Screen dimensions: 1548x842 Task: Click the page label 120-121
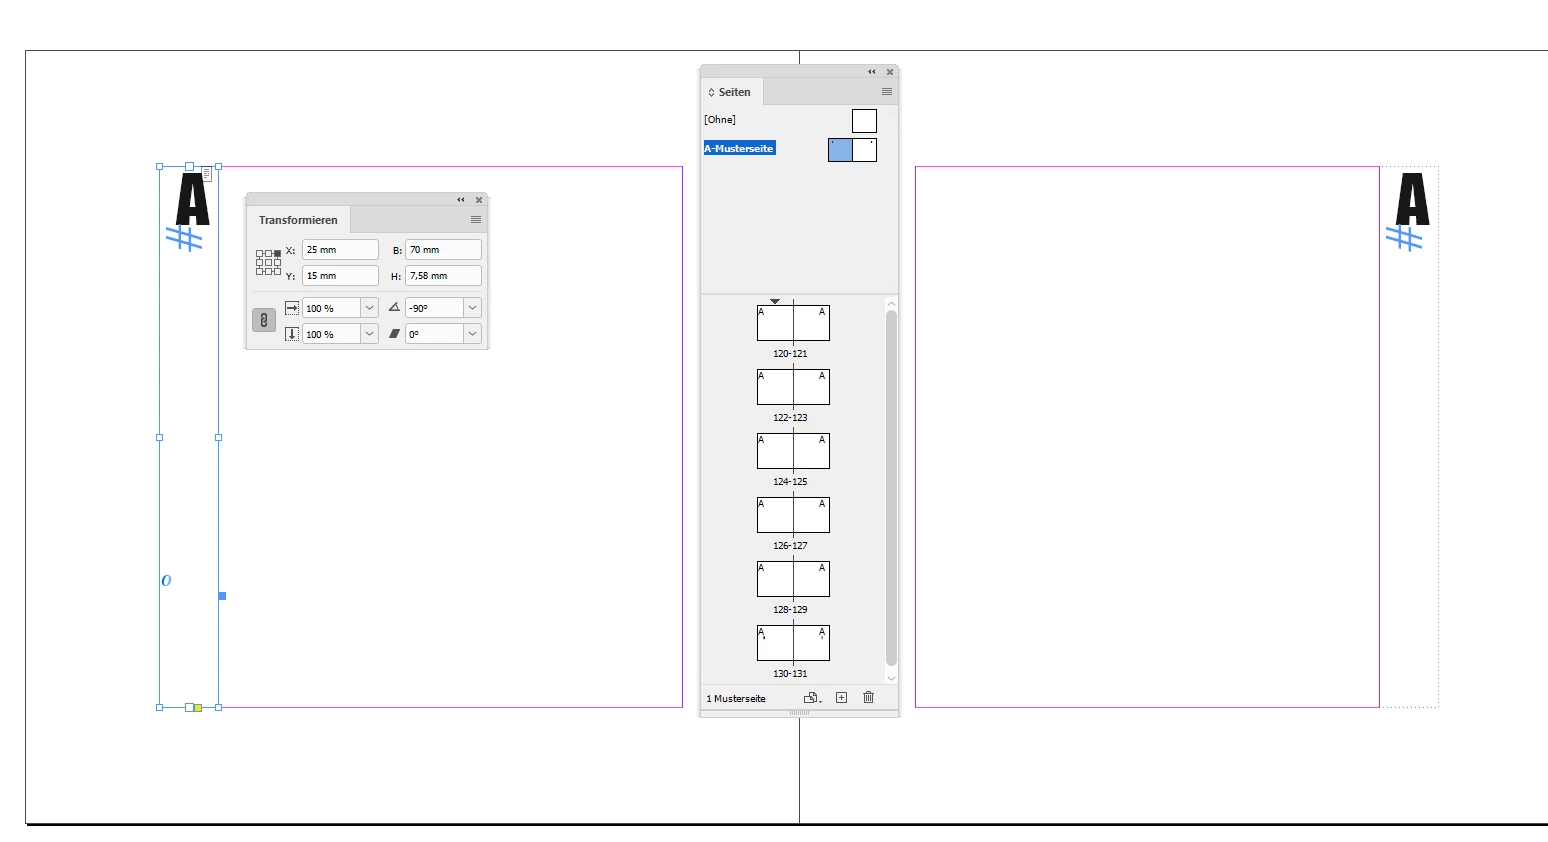790,354
